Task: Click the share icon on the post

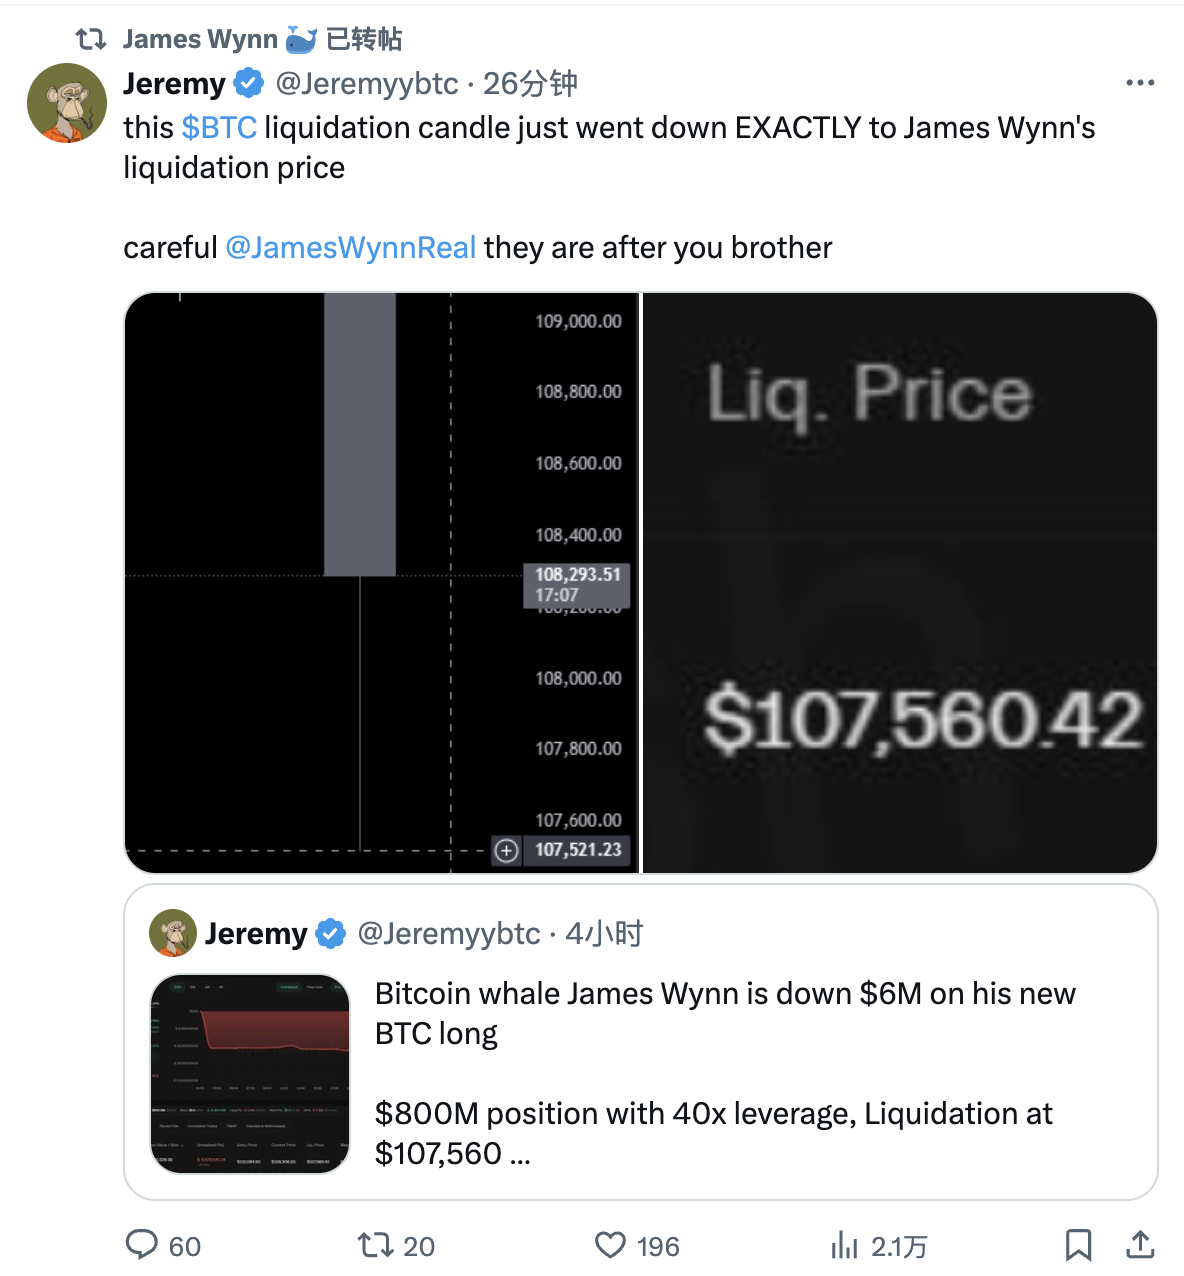Action: 1140,1246
